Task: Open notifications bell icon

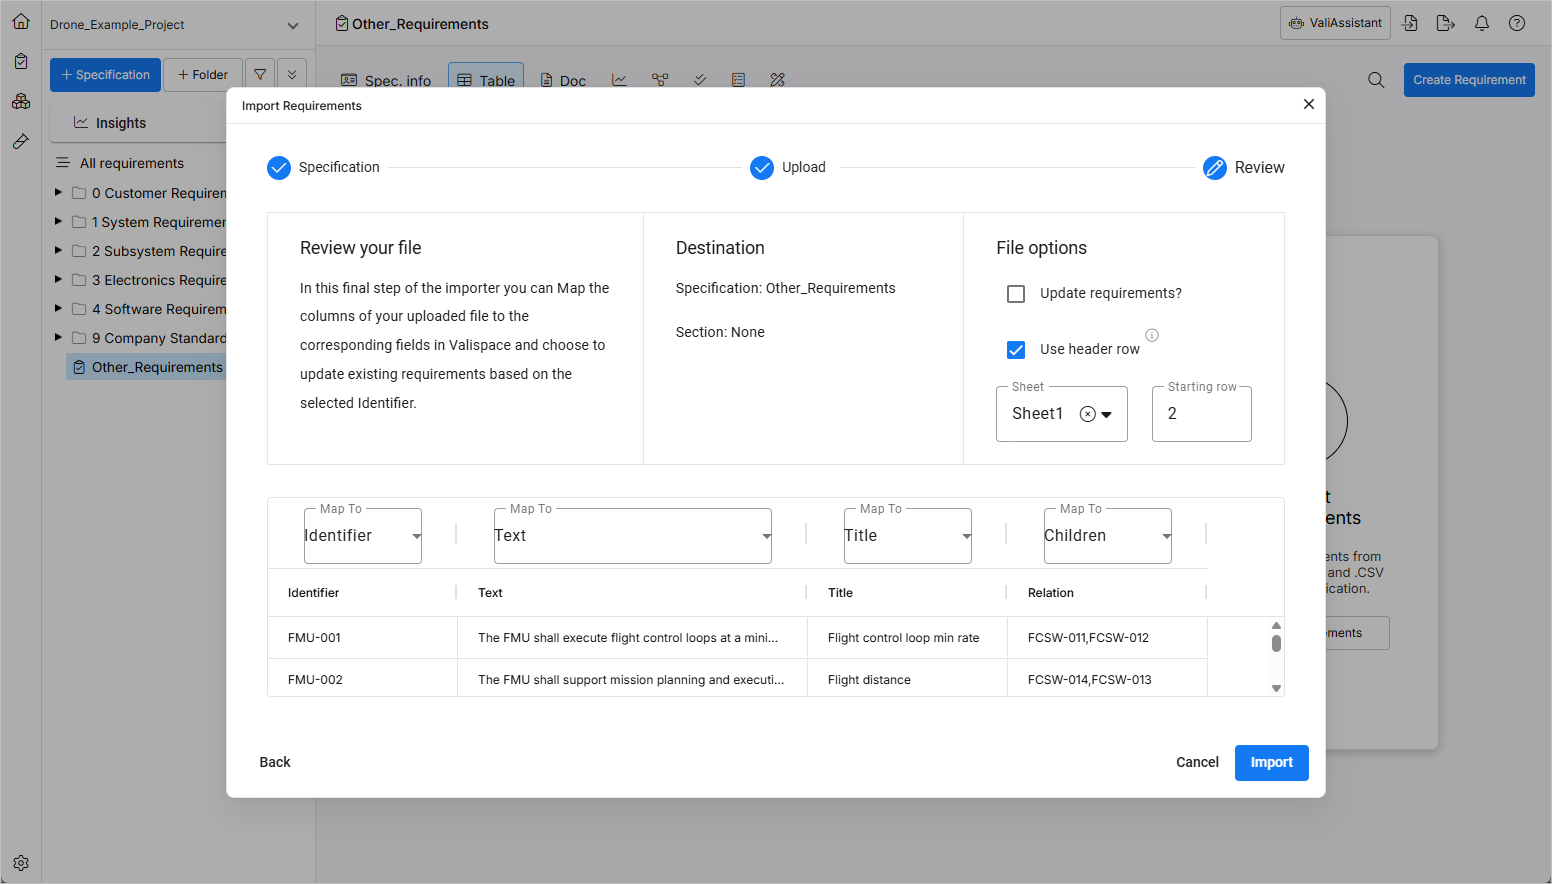Action: 1482,23
